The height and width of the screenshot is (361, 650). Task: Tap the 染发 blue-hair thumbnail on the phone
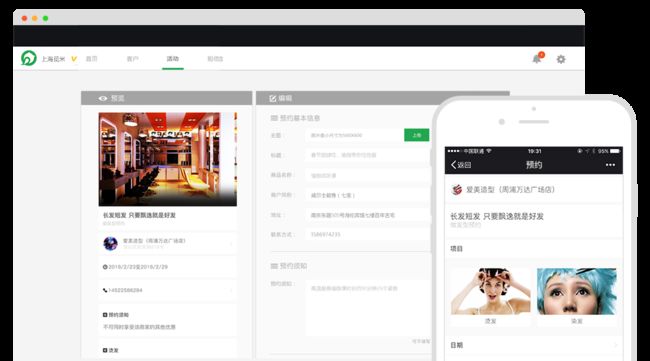(x=577, y=291)
